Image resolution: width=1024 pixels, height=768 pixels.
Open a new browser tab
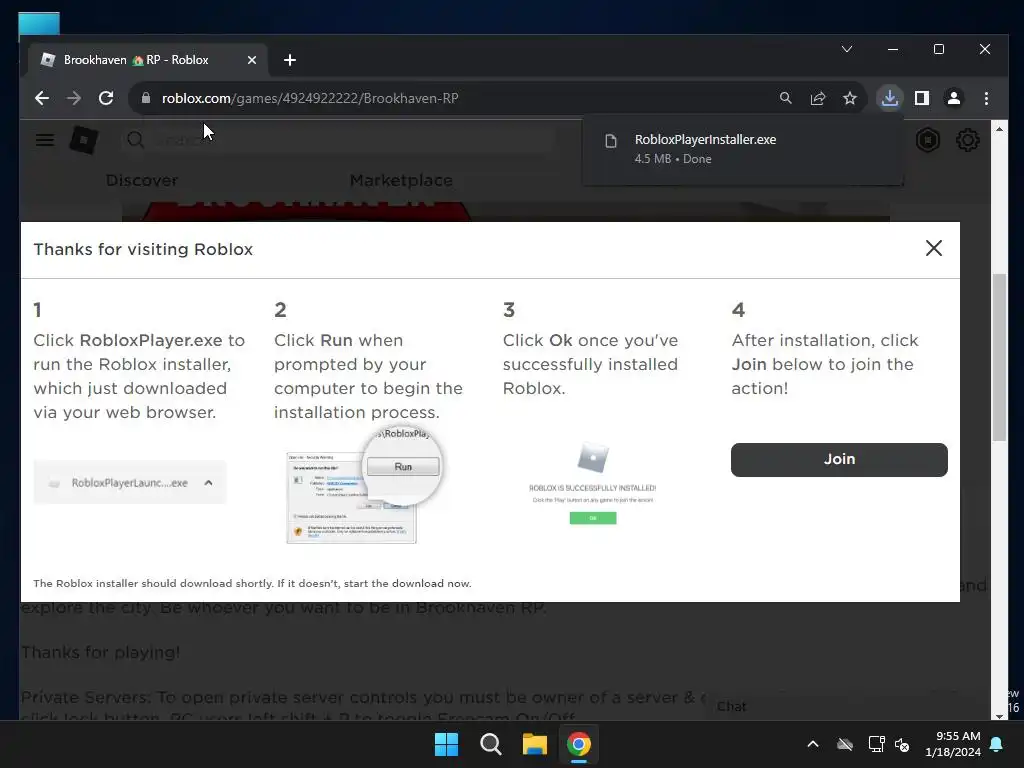click(290, 60)
